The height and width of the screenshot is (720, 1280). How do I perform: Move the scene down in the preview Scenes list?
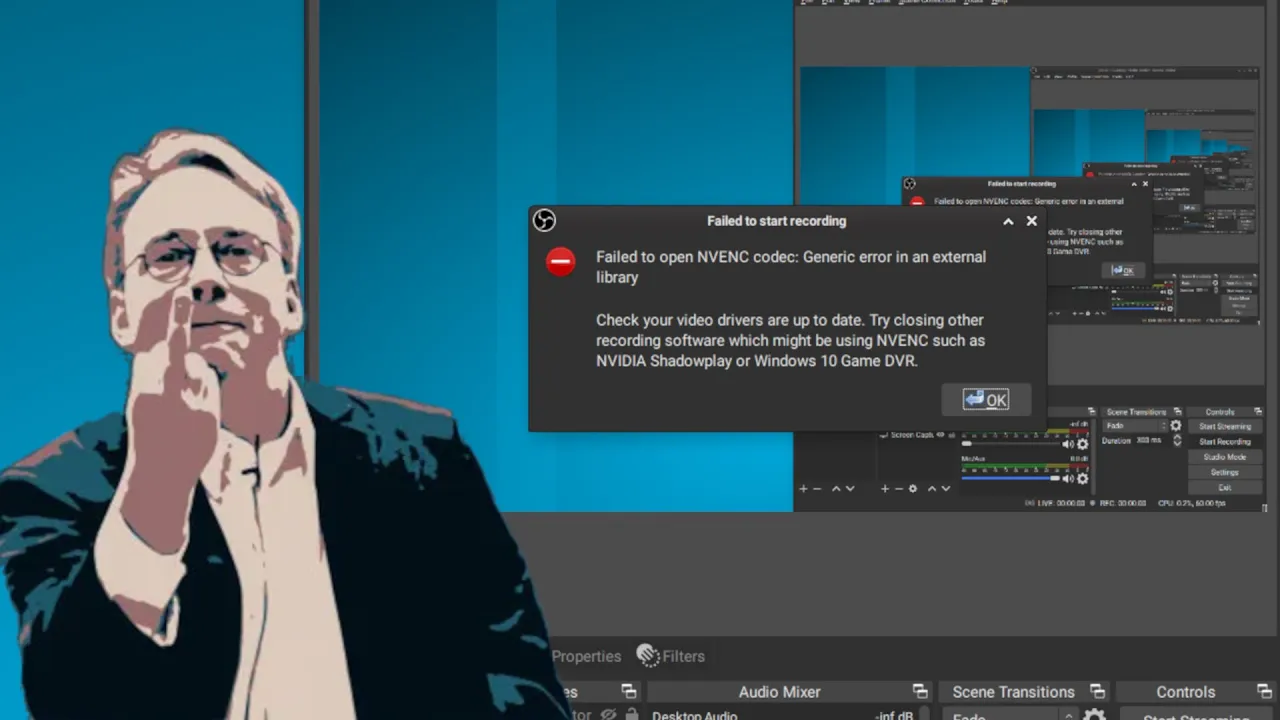coord(850,489)
